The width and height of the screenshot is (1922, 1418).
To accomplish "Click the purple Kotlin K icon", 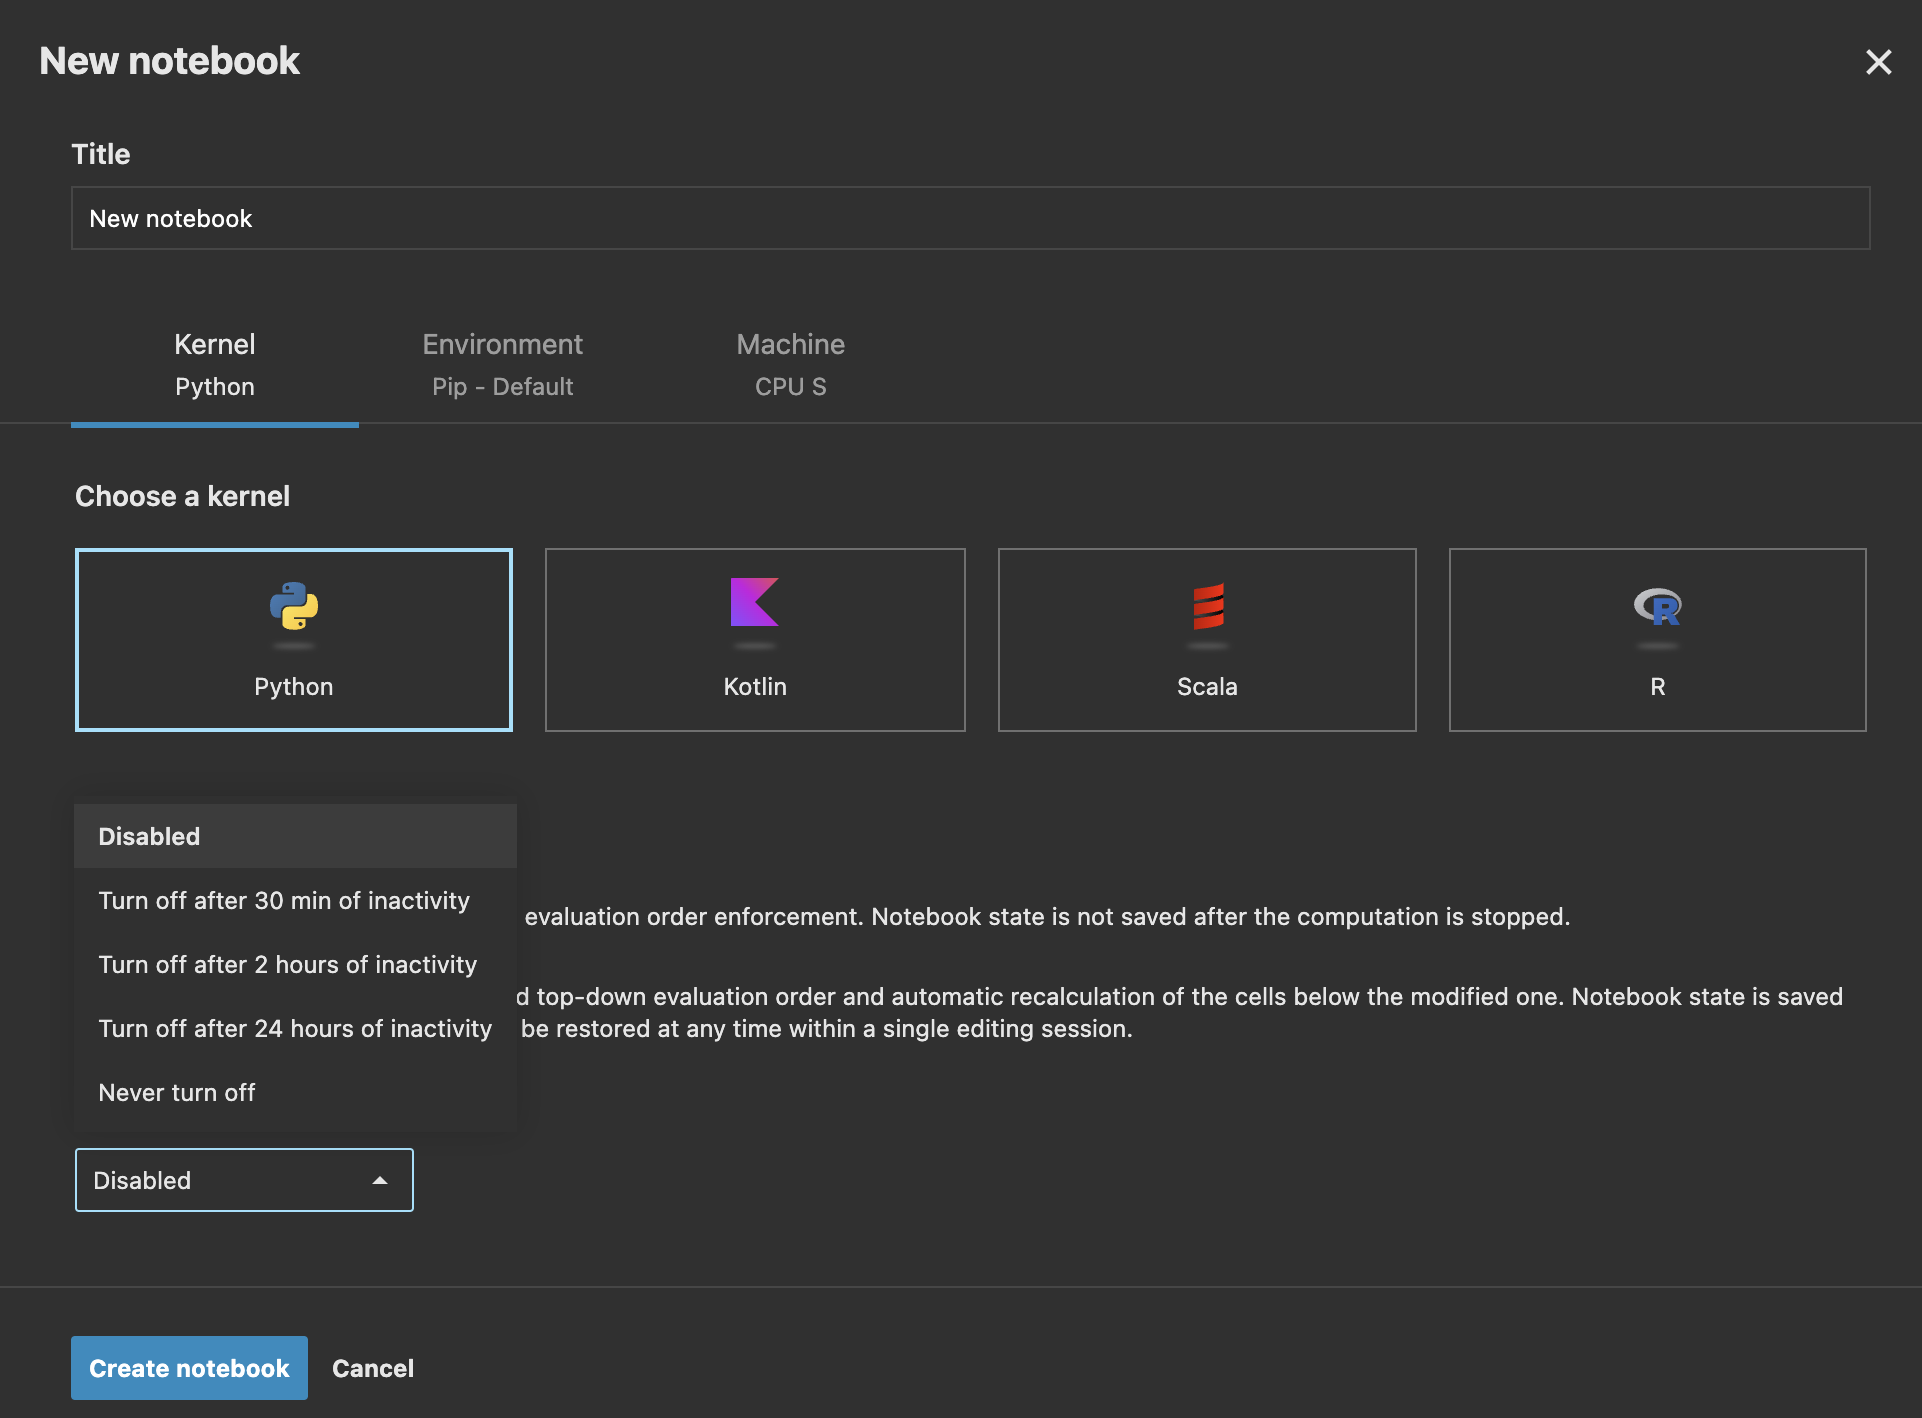I will coord(755,612).
